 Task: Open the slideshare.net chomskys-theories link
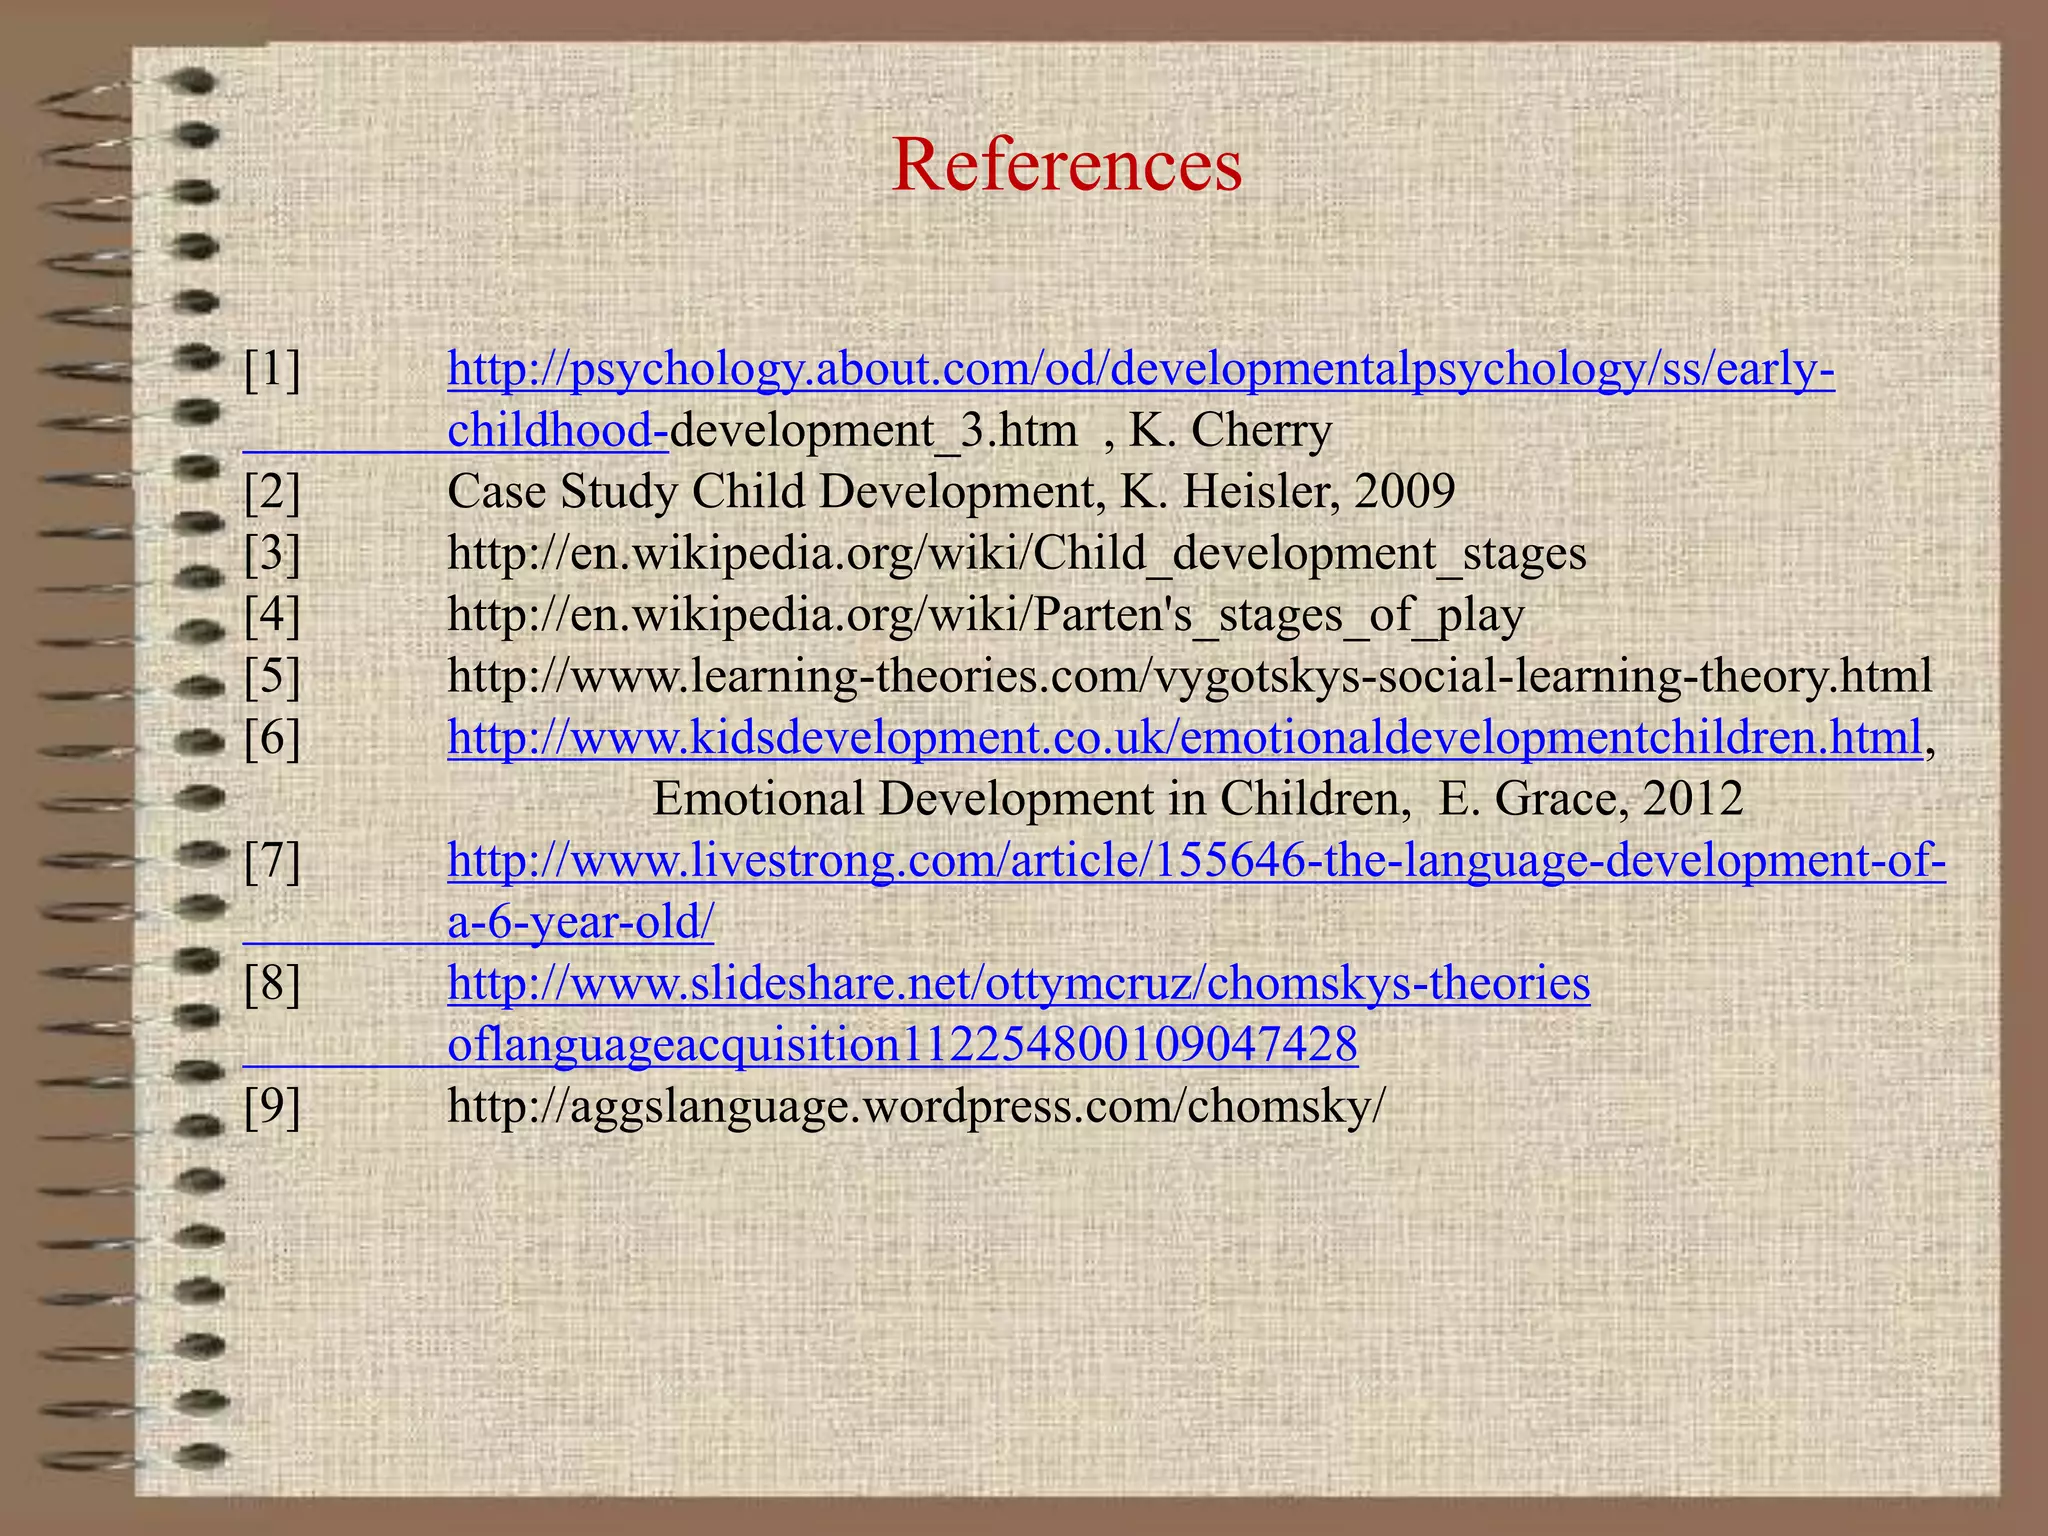tap(1019, 984)
